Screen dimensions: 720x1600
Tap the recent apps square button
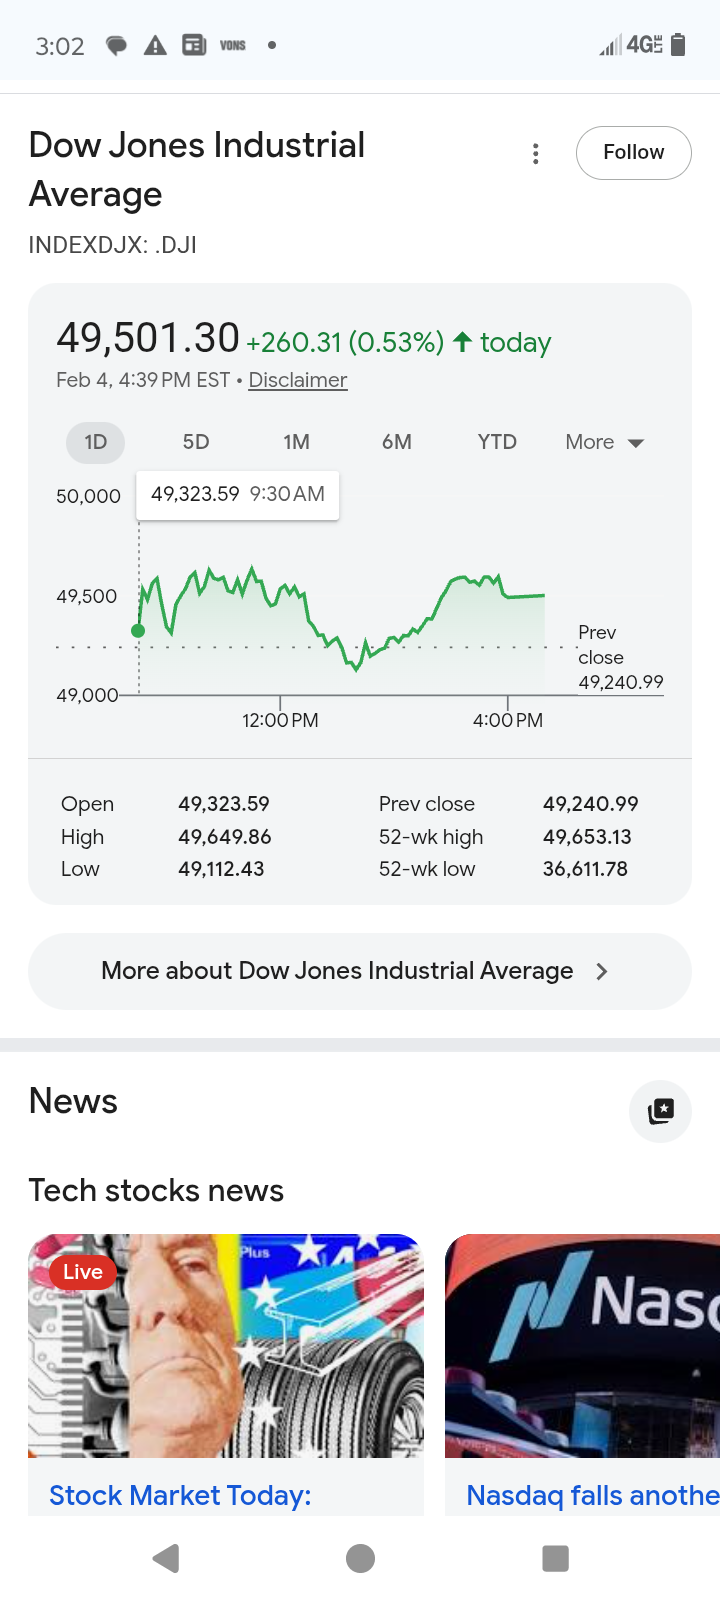pyautogui.click(x=555, y=1558)
